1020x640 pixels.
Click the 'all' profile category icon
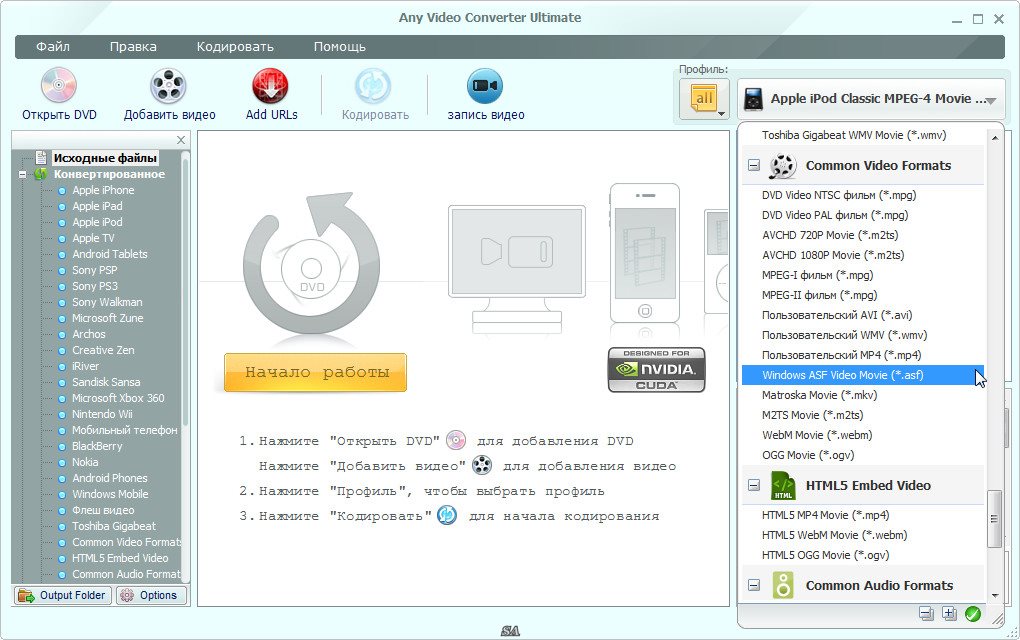pos(703,100)
